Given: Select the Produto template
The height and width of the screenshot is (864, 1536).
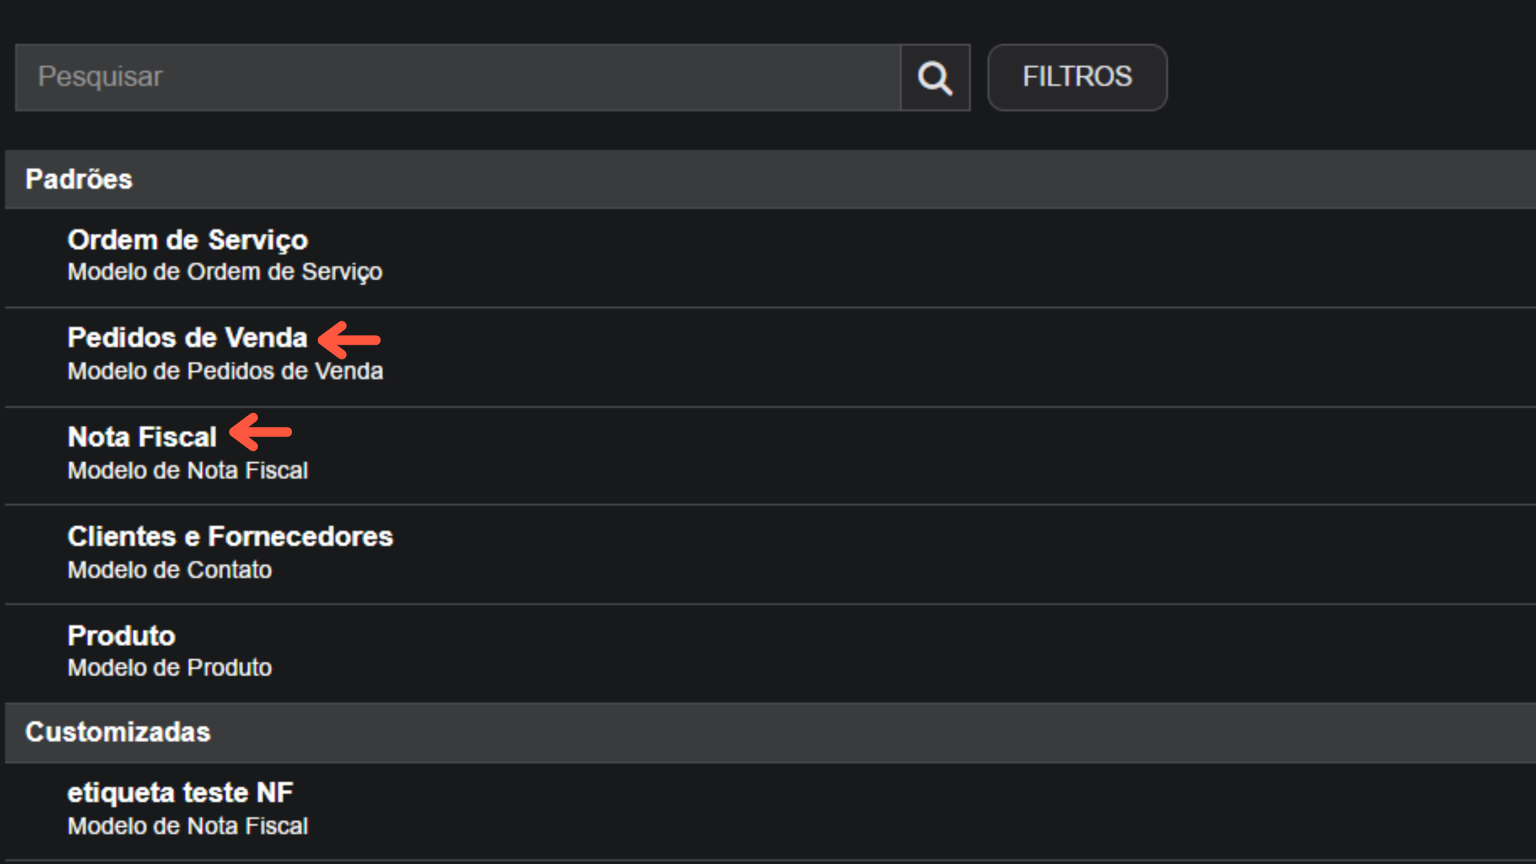Looking at the screenshot, I should 121,636.
